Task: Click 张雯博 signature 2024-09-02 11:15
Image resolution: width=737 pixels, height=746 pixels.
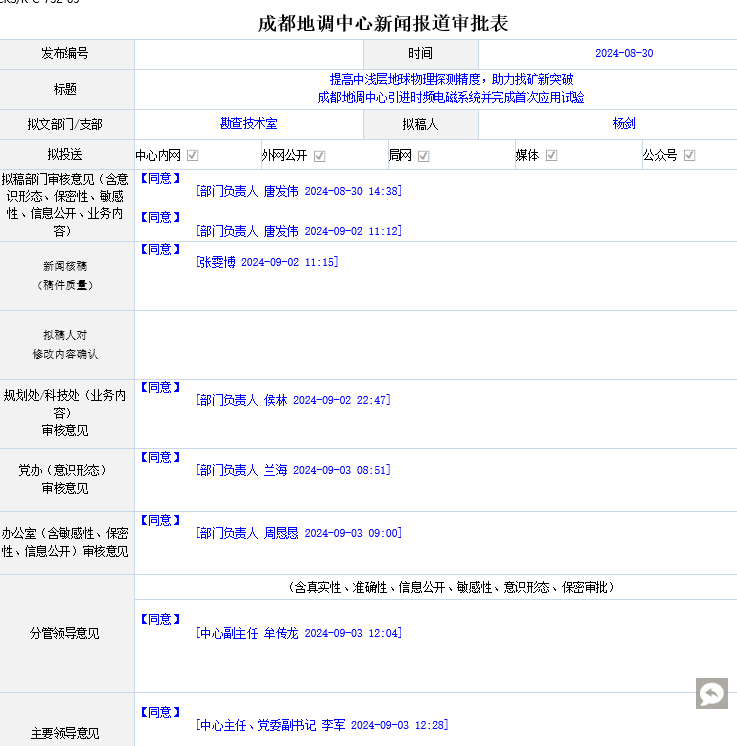Action: pyautogui.click(x=267, y=262)
